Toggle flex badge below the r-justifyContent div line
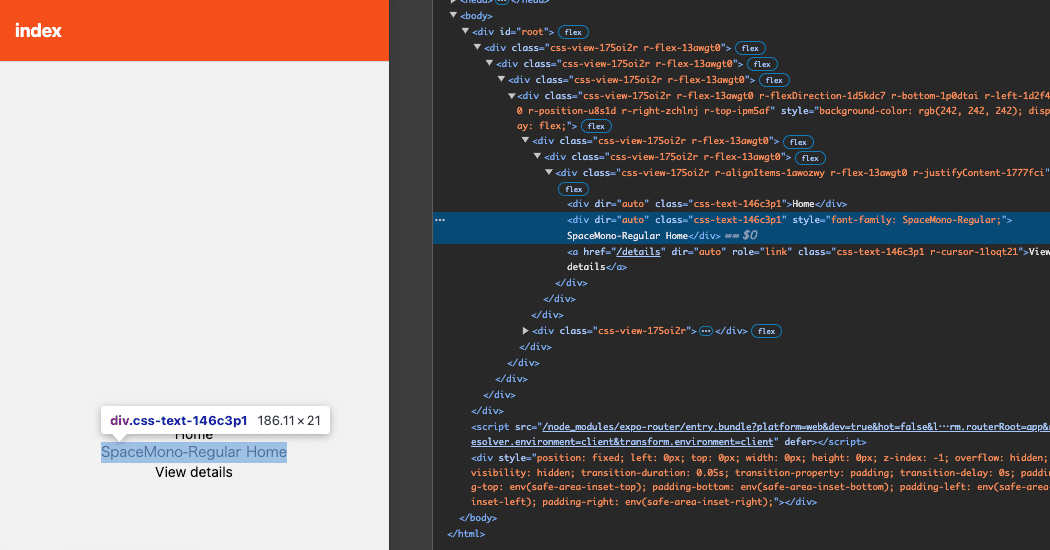Viewport: 1050px width, 550px height. coord(573,189)
